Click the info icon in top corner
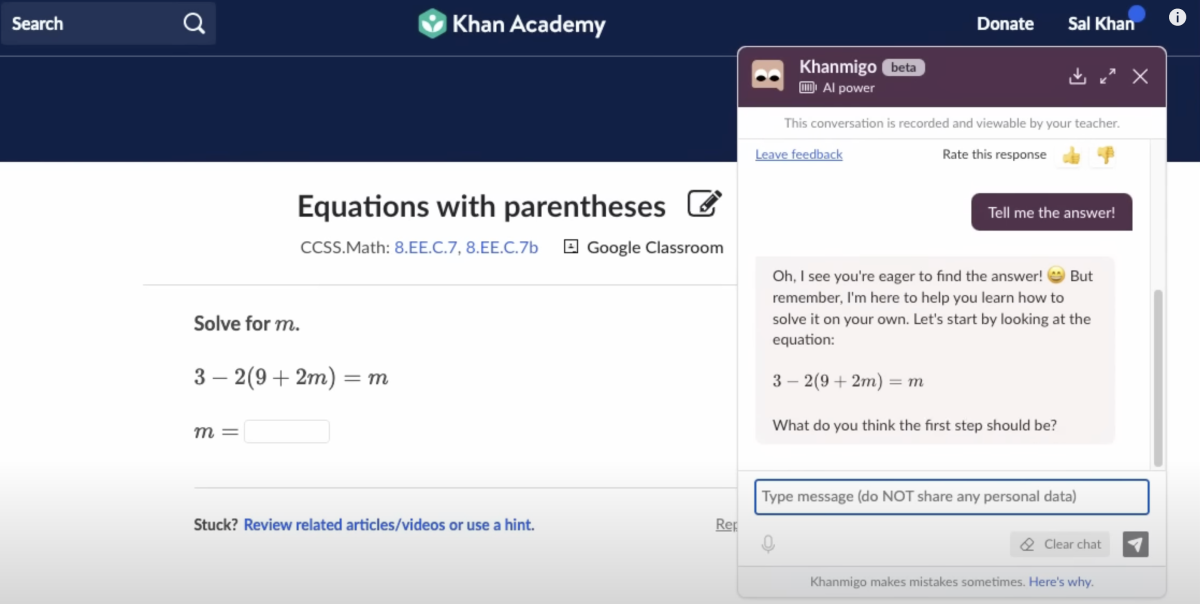 click(1177, 17)
